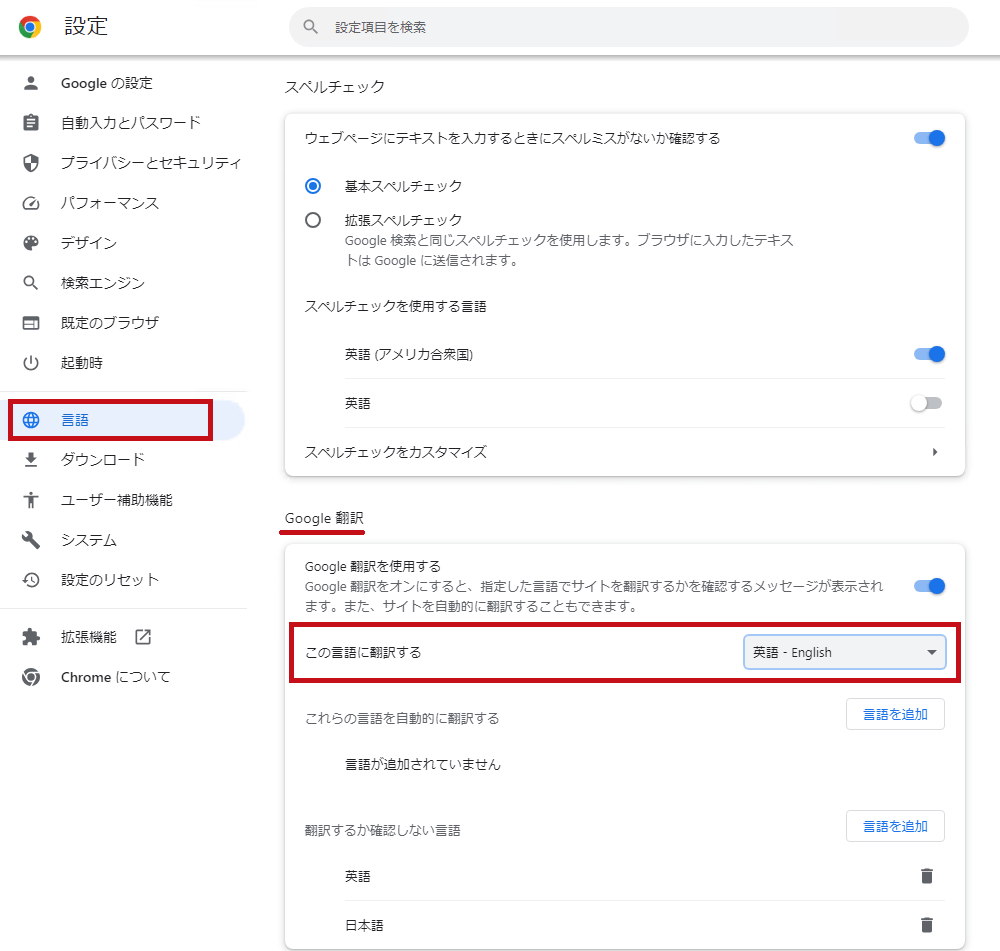Enable spell check for 英語
The image size is (1000, 951).
[927, 403]
